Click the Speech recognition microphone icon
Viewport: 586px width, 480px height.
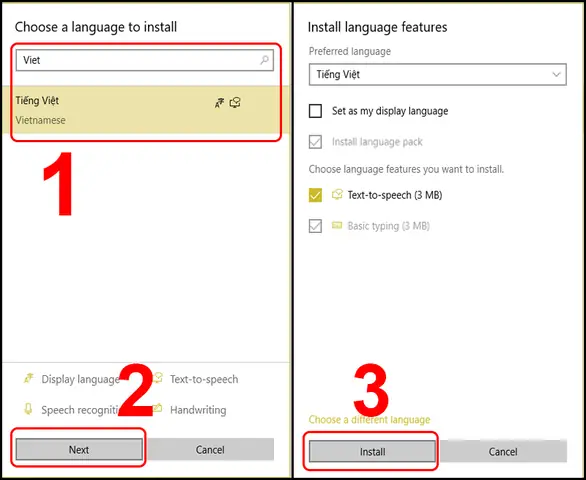pyautogui.click(x=28, y=409)
